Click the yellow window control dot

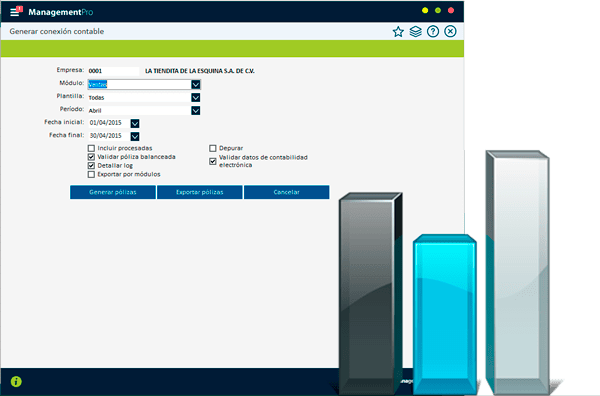(425, 10)
